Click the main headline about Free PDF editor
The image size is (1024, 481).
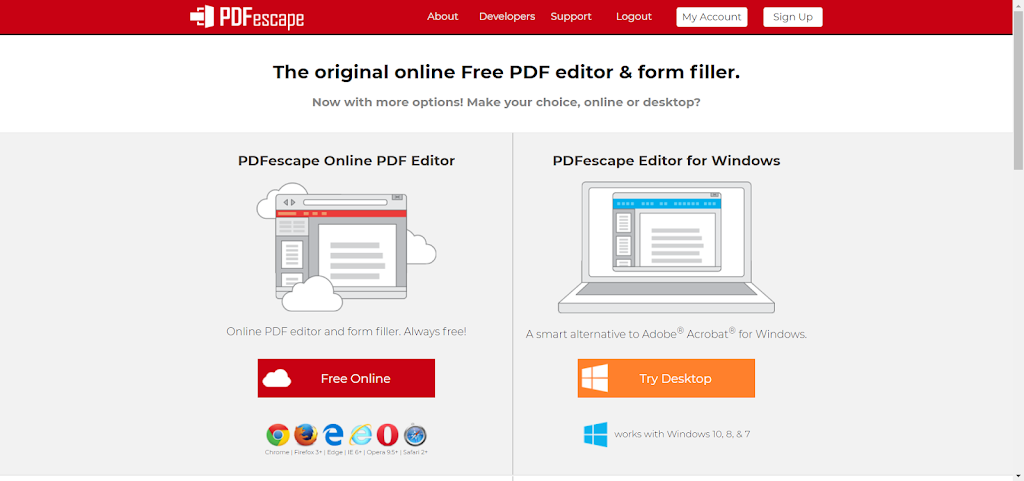pos(506,72)
